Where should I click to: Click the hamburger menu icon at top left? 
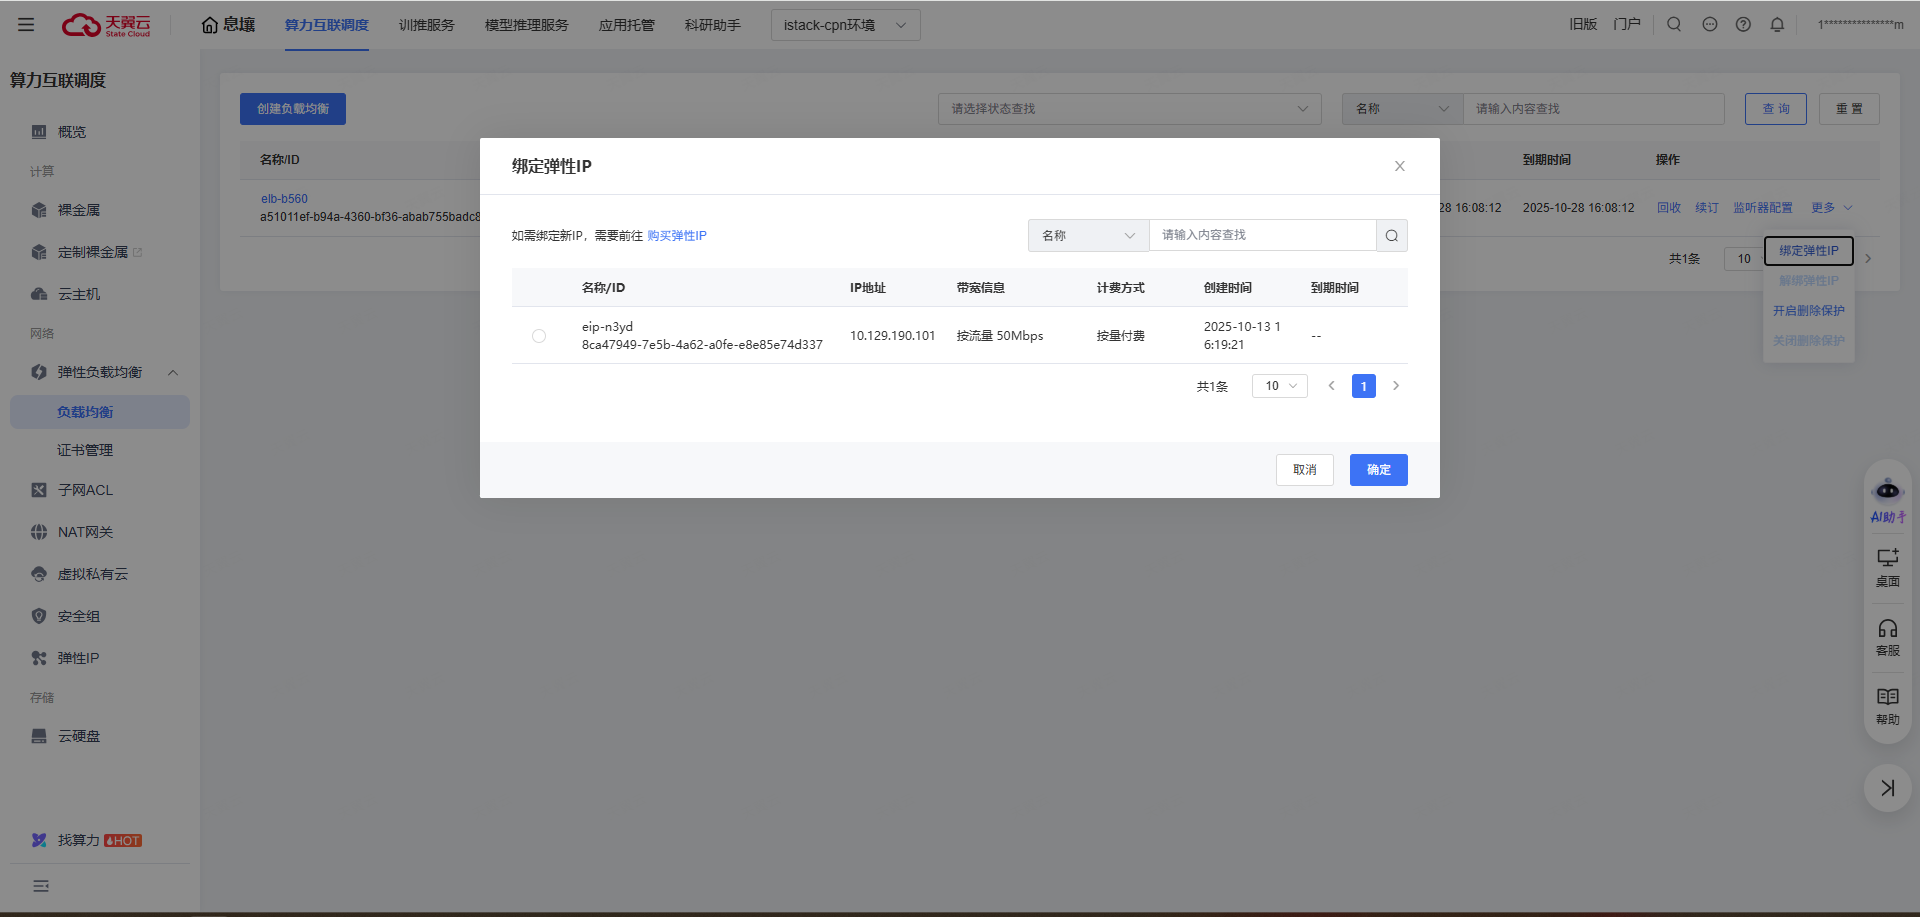[26, 25]
